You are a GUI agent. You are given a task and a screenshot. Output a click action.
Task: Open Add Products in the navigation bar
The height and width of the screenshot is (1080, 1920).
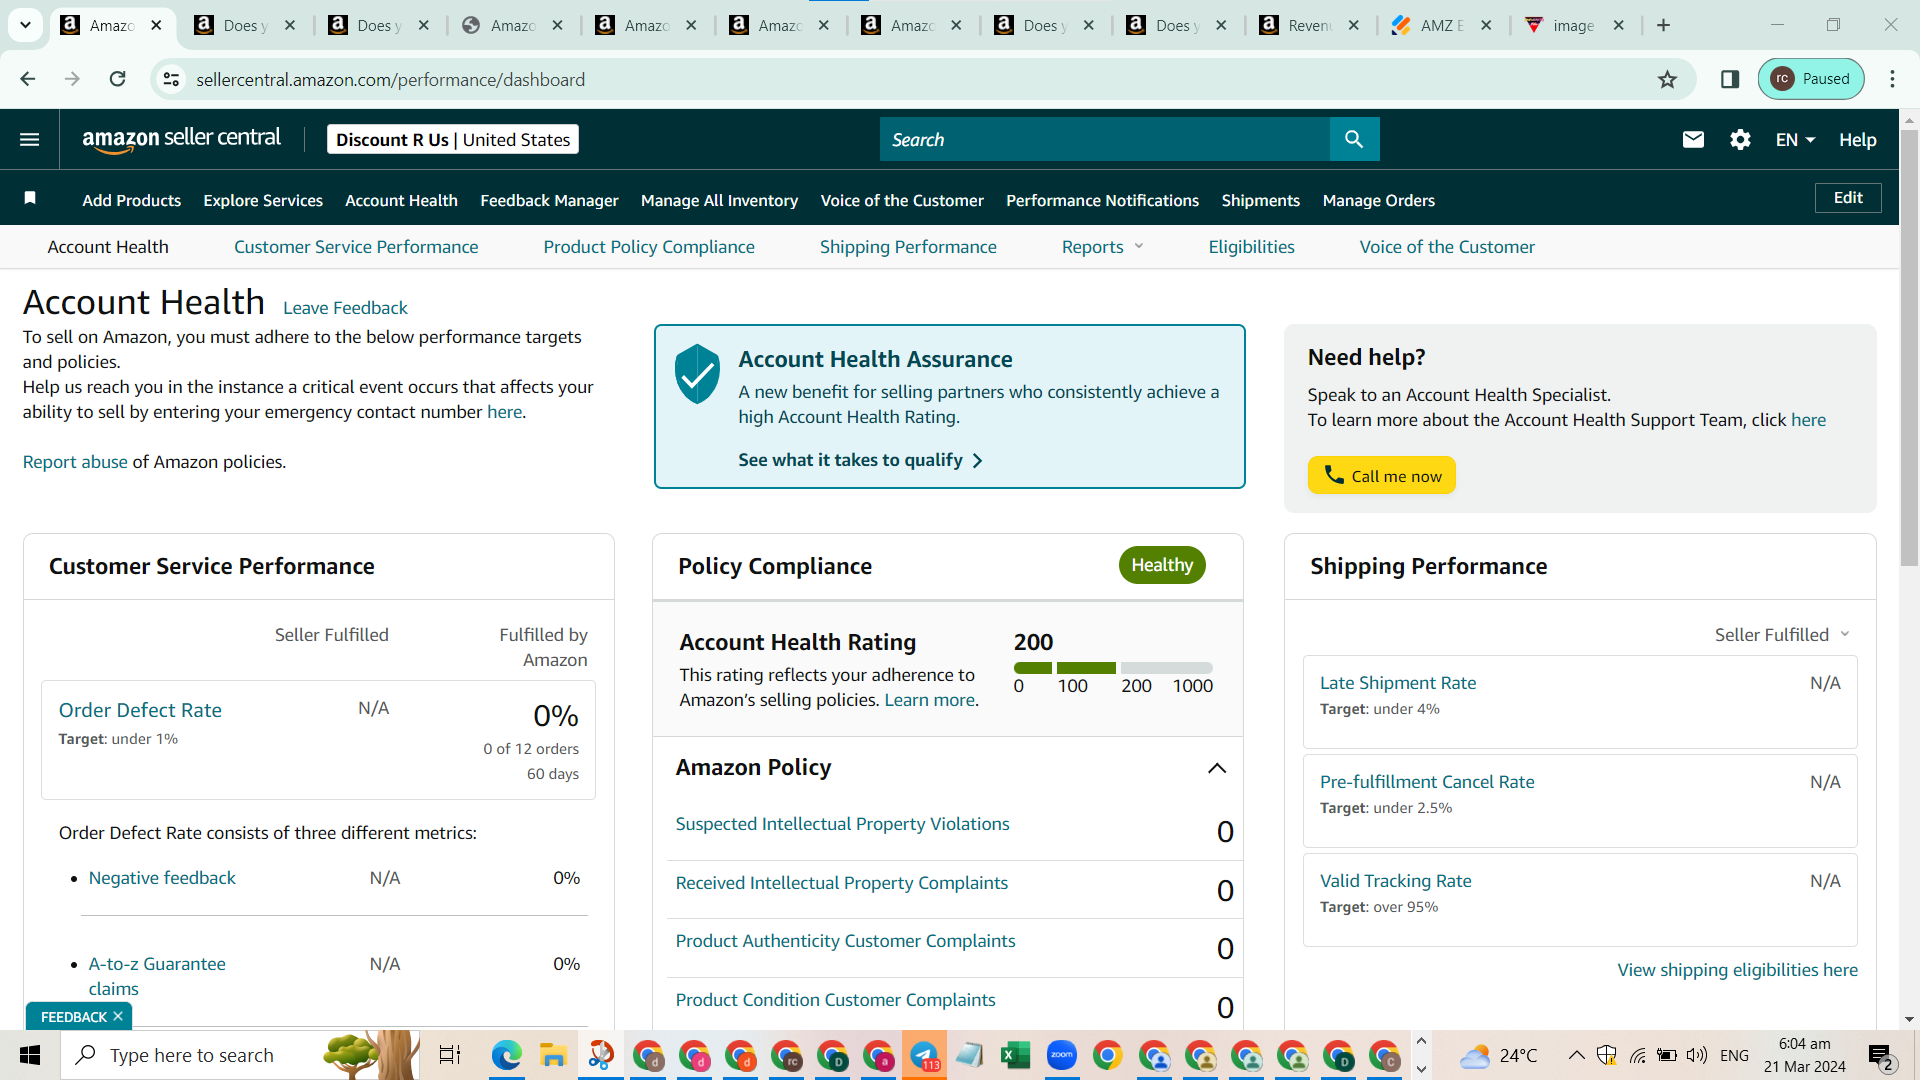(x=132, y=200)
